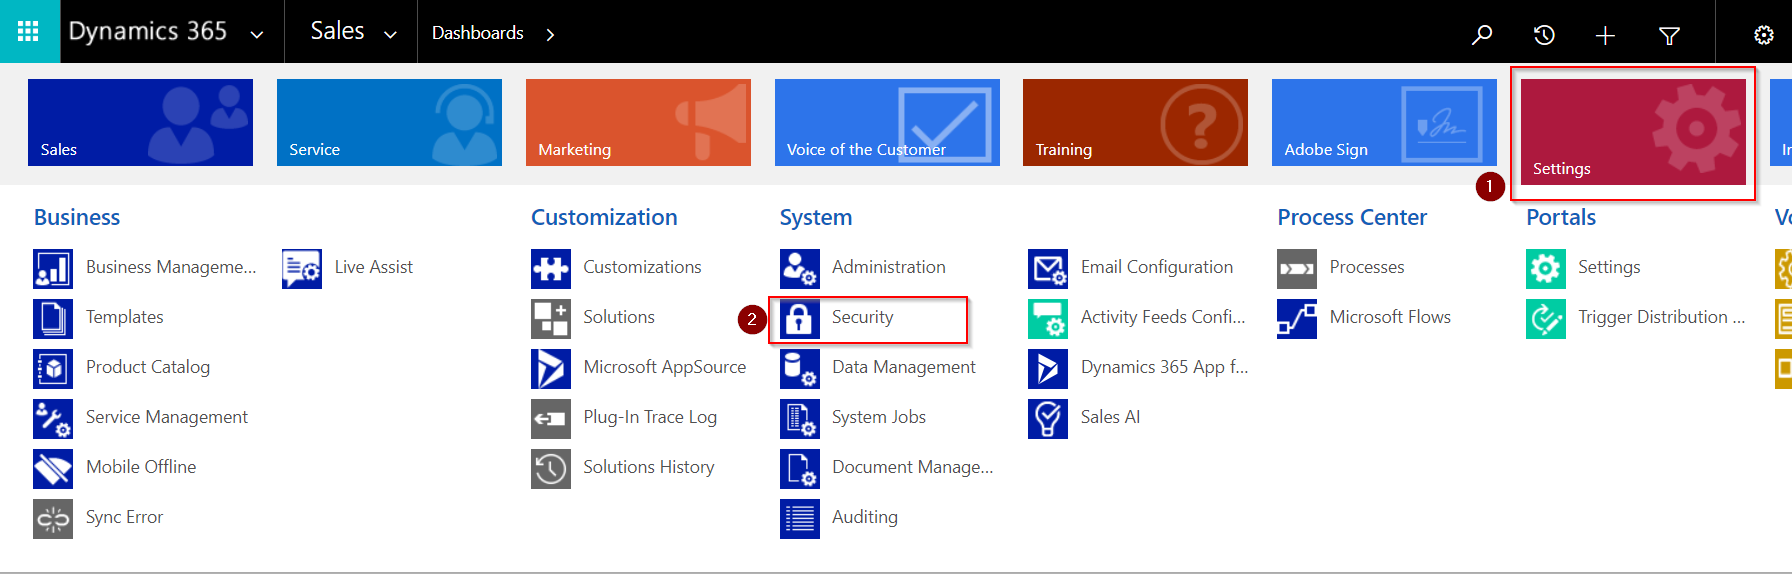The width and height of the screenshot is (1792, 574).
Task: Open Voice of the Customer tile
Action: pos(886,122)
